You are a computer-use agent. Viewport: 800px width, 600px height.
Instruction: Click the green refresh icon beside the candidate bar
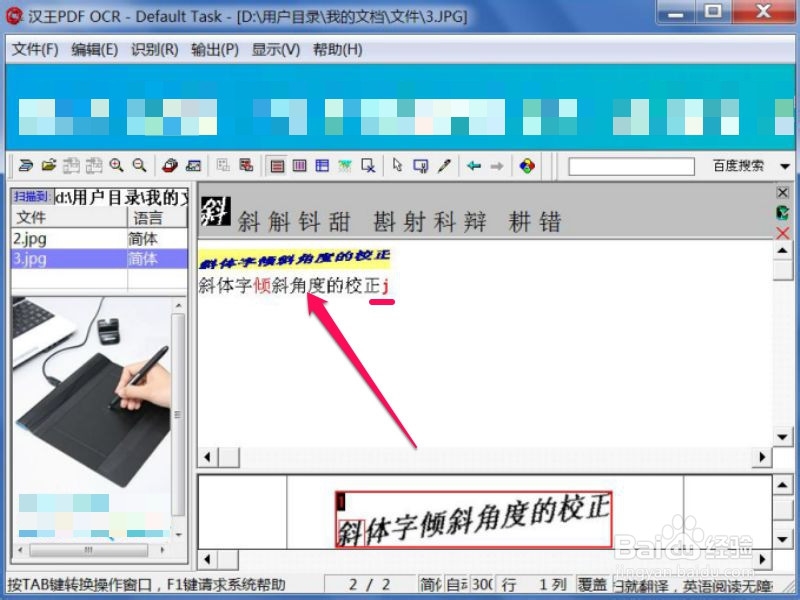pyautogui.click(x=785, y=211)
